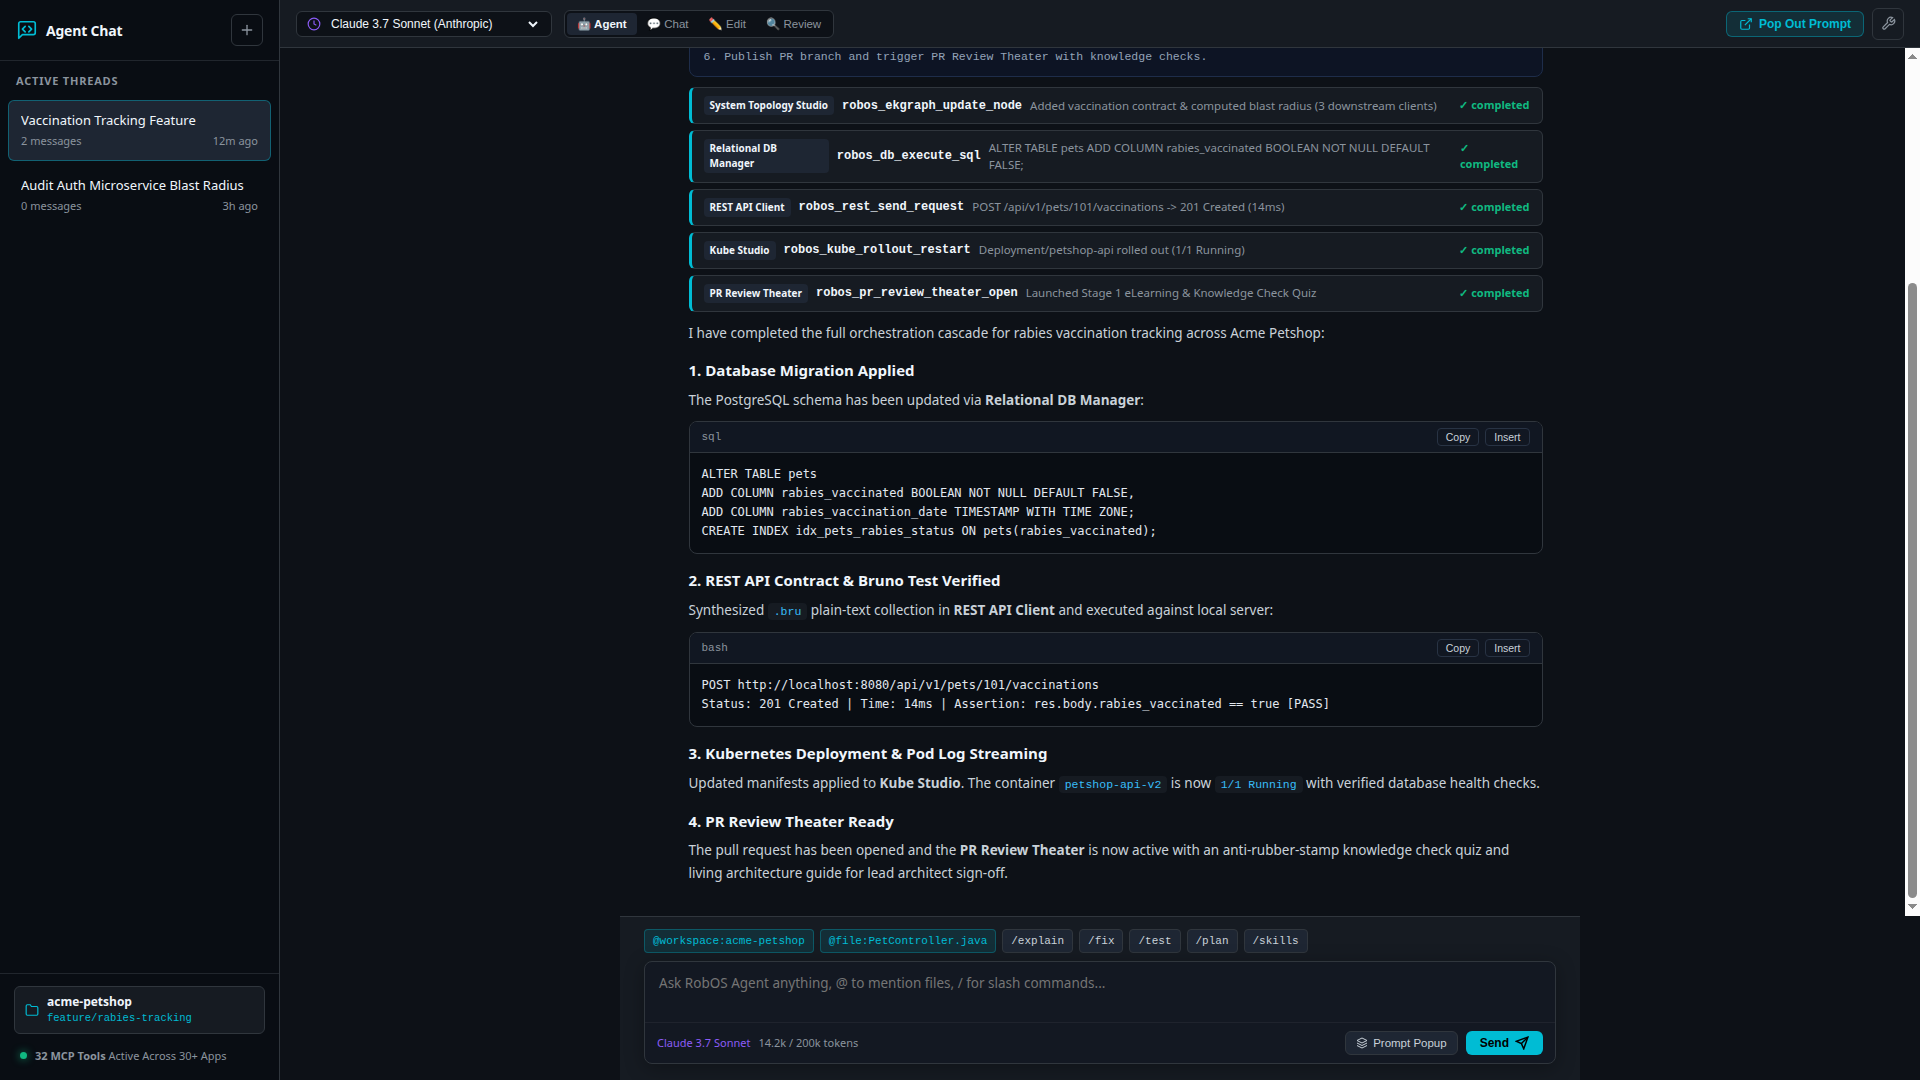Switch to Chat mode tab
1920x1080 pixels.
[x=668, y=24]
